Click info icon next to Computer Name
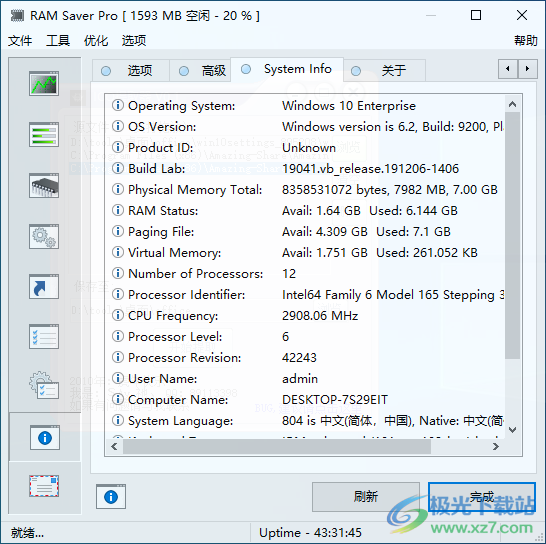546x544 pixels. 118,399
